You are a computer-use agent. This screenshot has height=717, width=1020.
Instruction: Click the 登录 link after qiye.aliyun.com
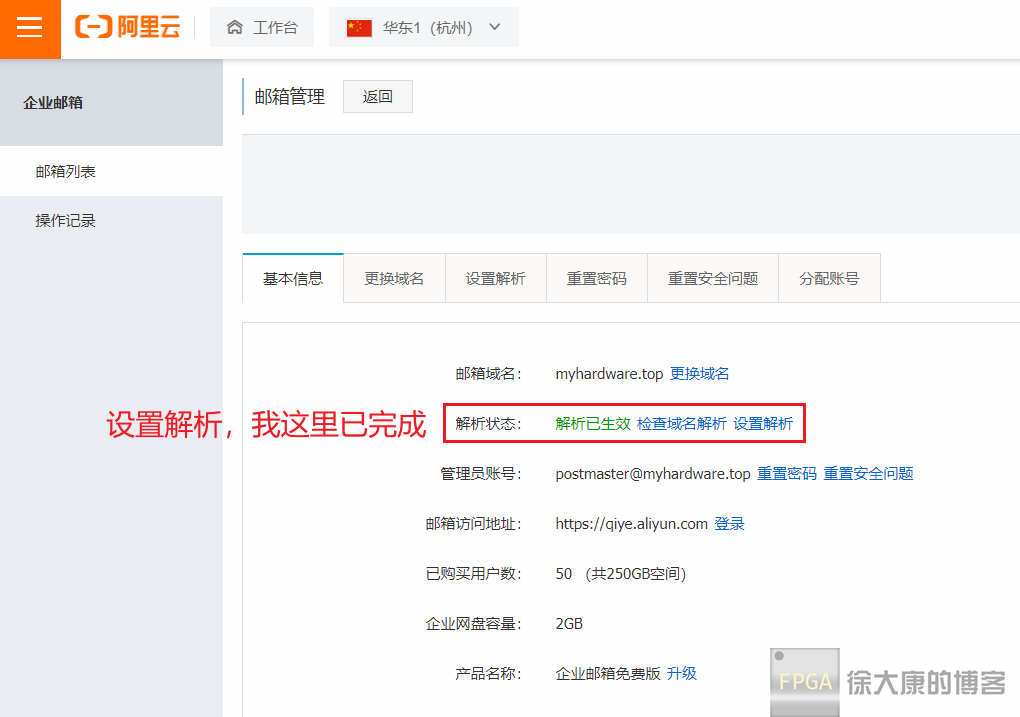click(729, 524)
